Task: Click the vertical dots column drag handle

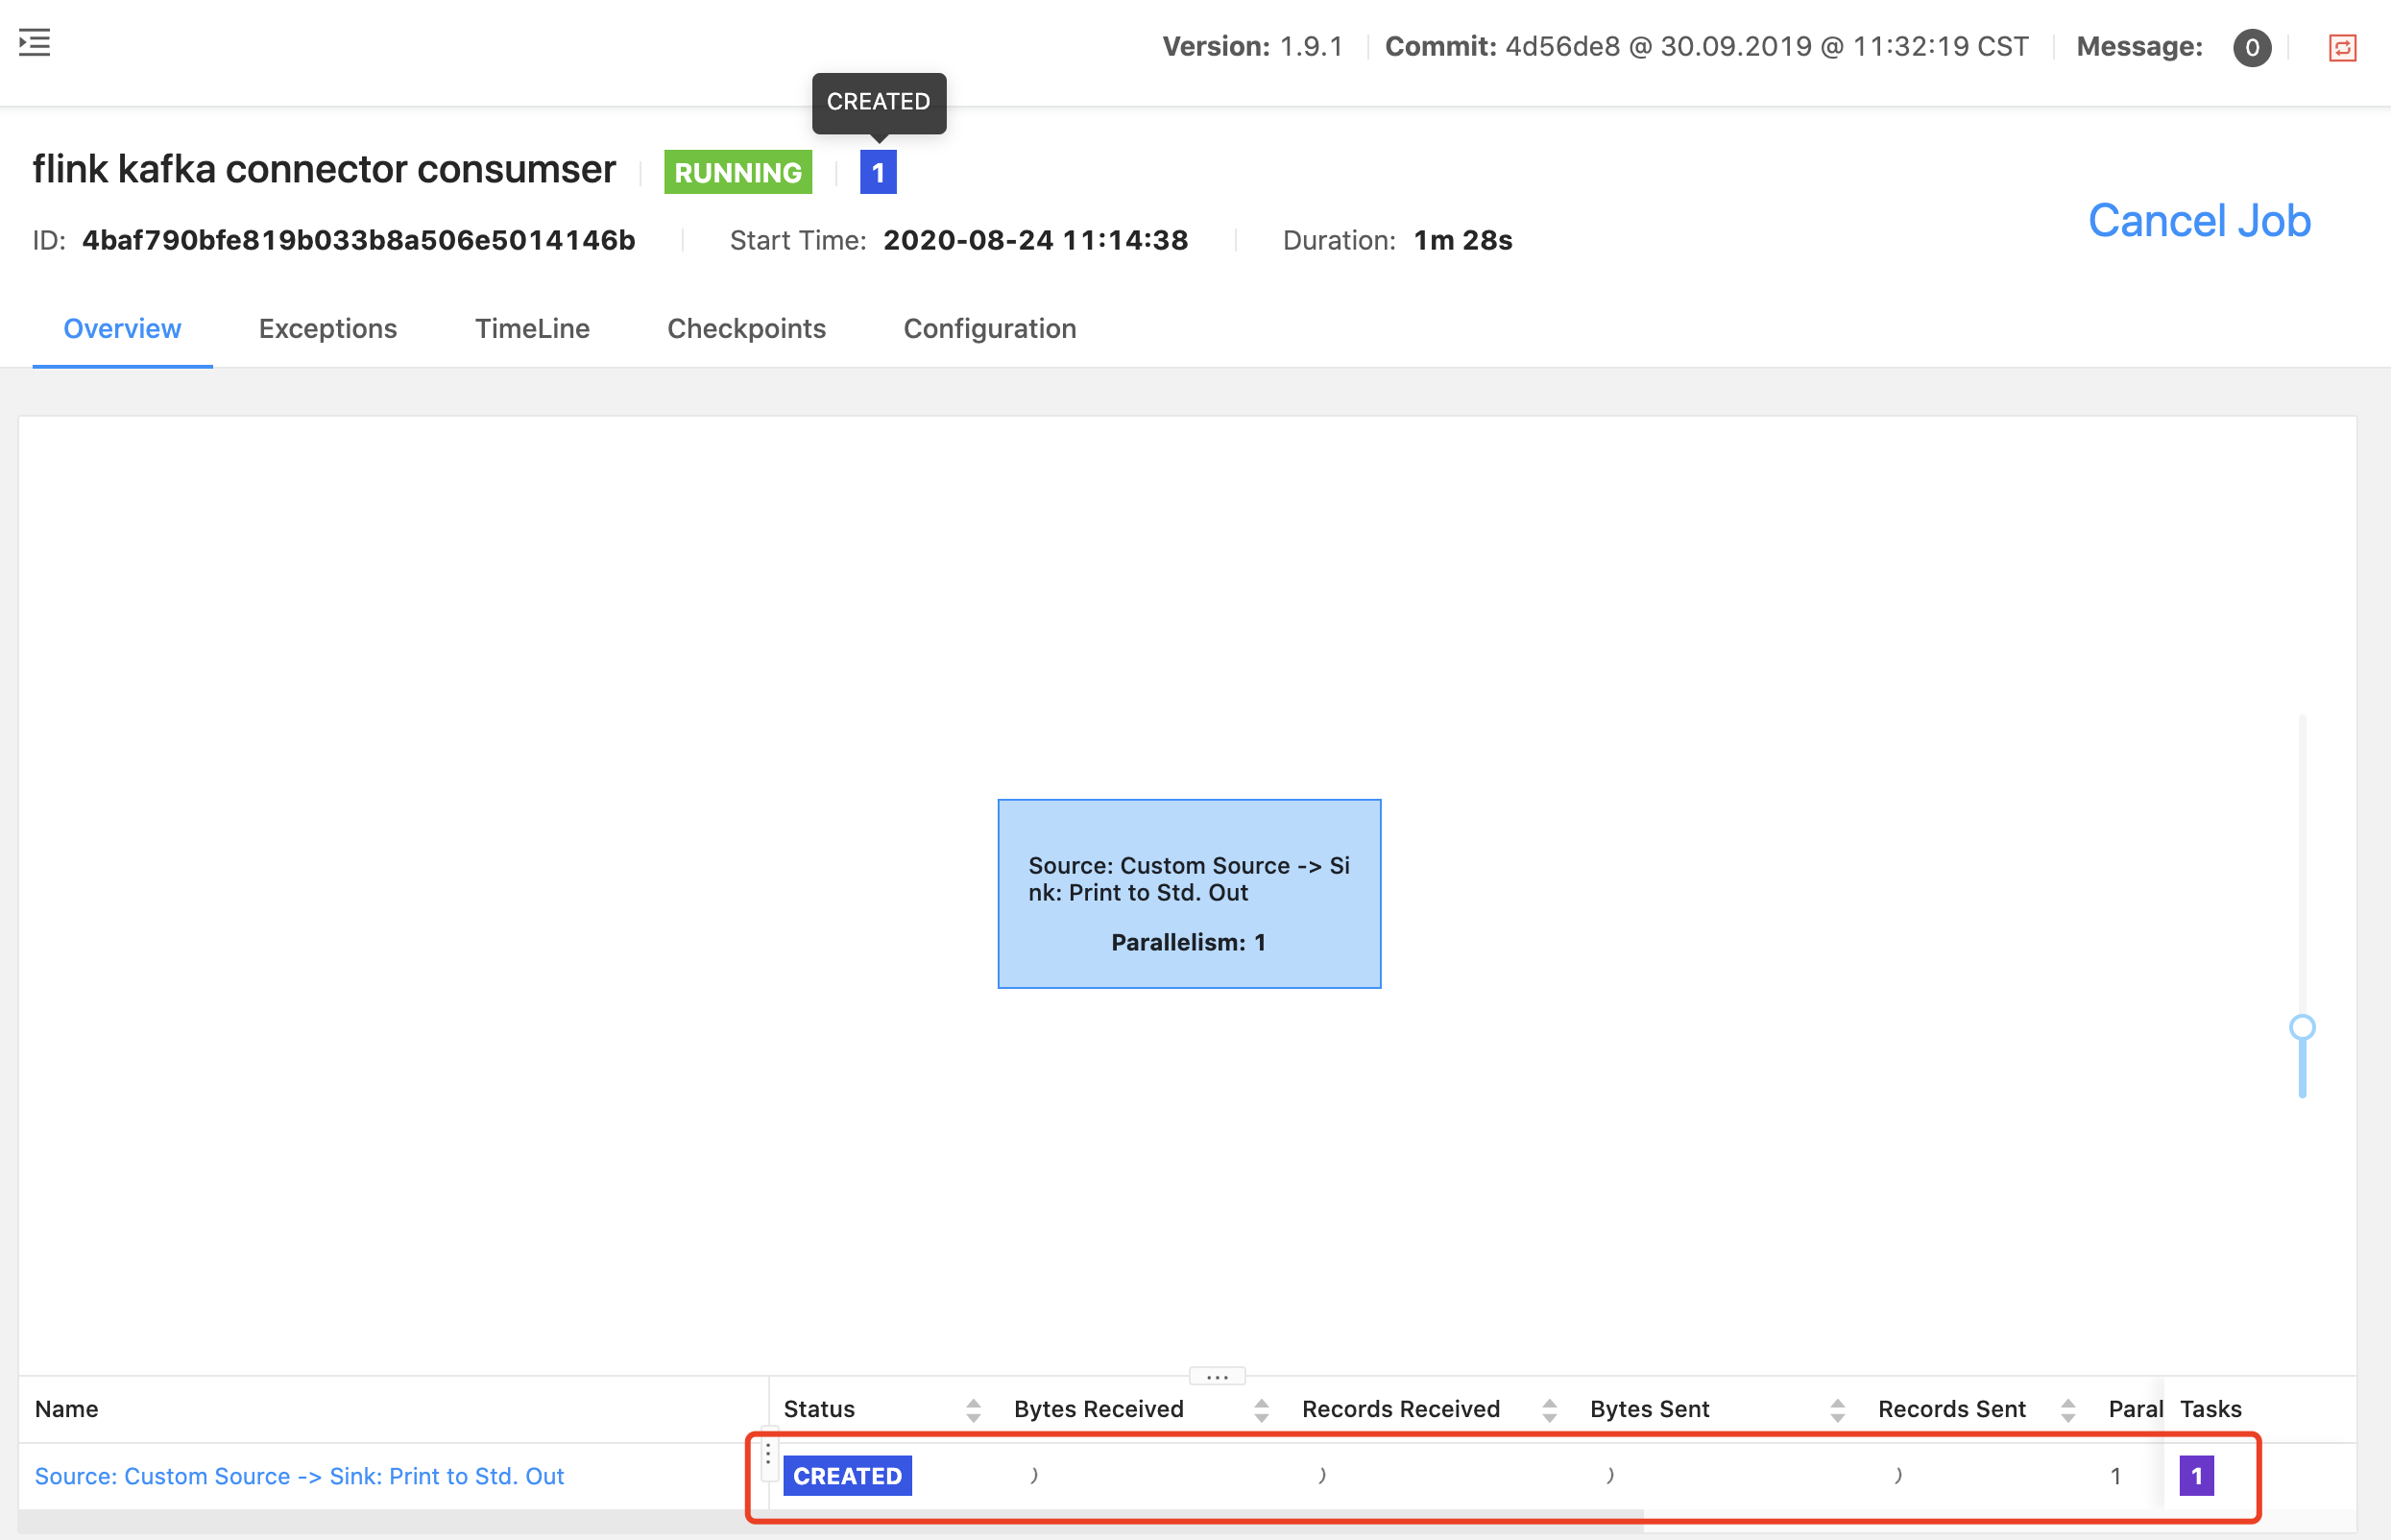Action: click(768, 1453)
